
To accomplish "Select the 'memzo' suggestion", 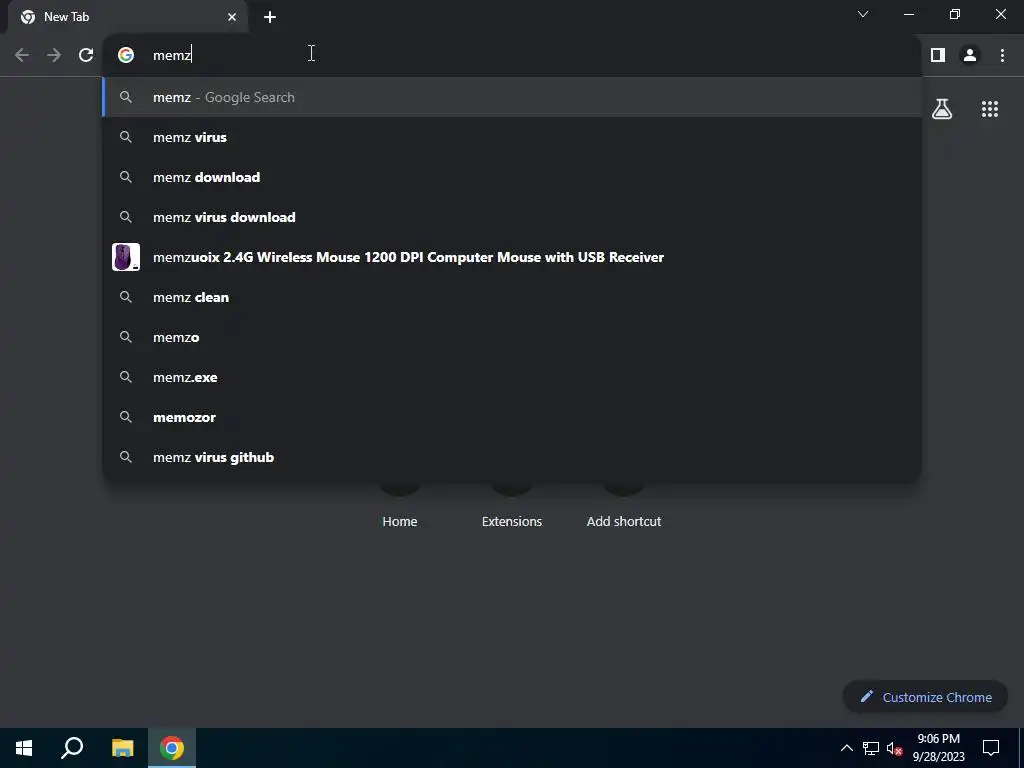I will pyautogui.click(x=512, y=337).
